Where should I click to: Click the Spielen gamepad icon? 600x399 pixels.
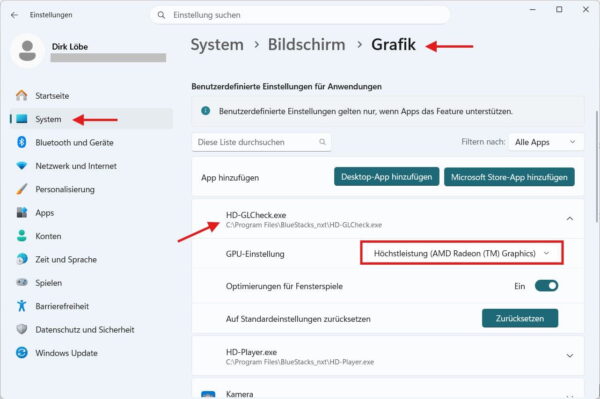click(21, 282)
